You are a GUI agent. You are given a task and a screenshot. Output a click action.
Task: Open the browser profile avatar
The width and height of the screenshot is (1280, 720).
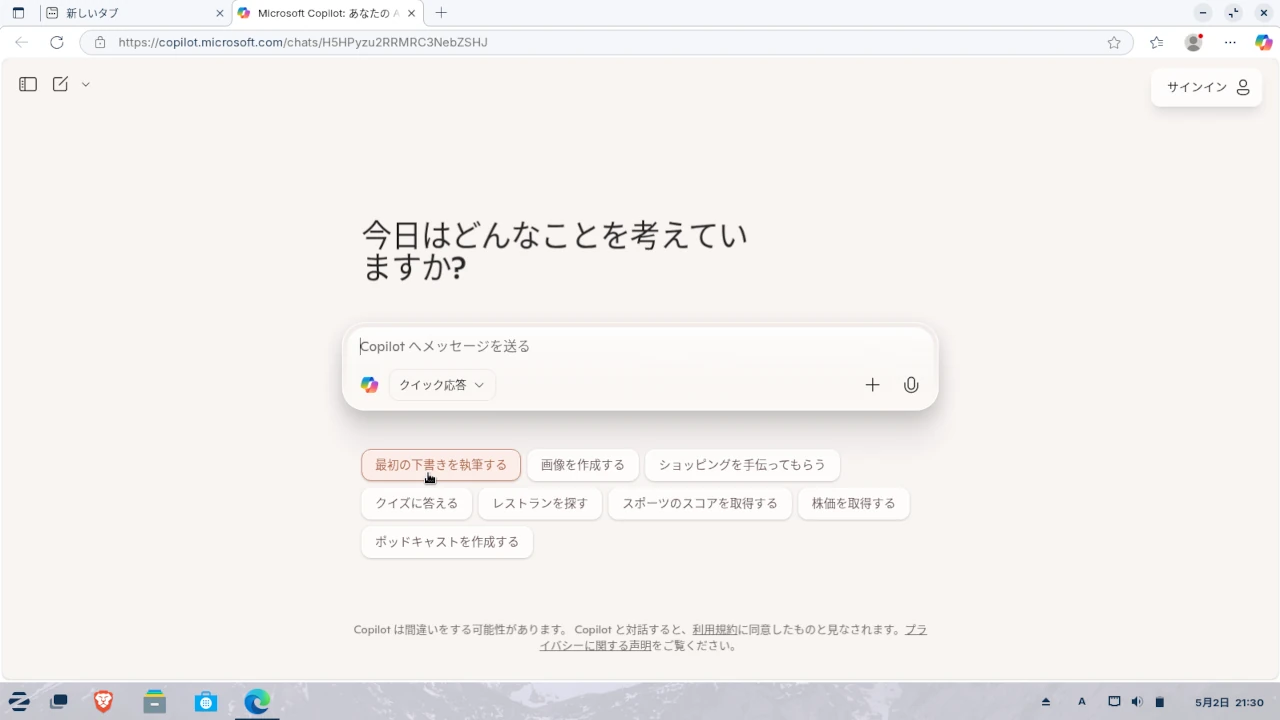pos(1194,42)
